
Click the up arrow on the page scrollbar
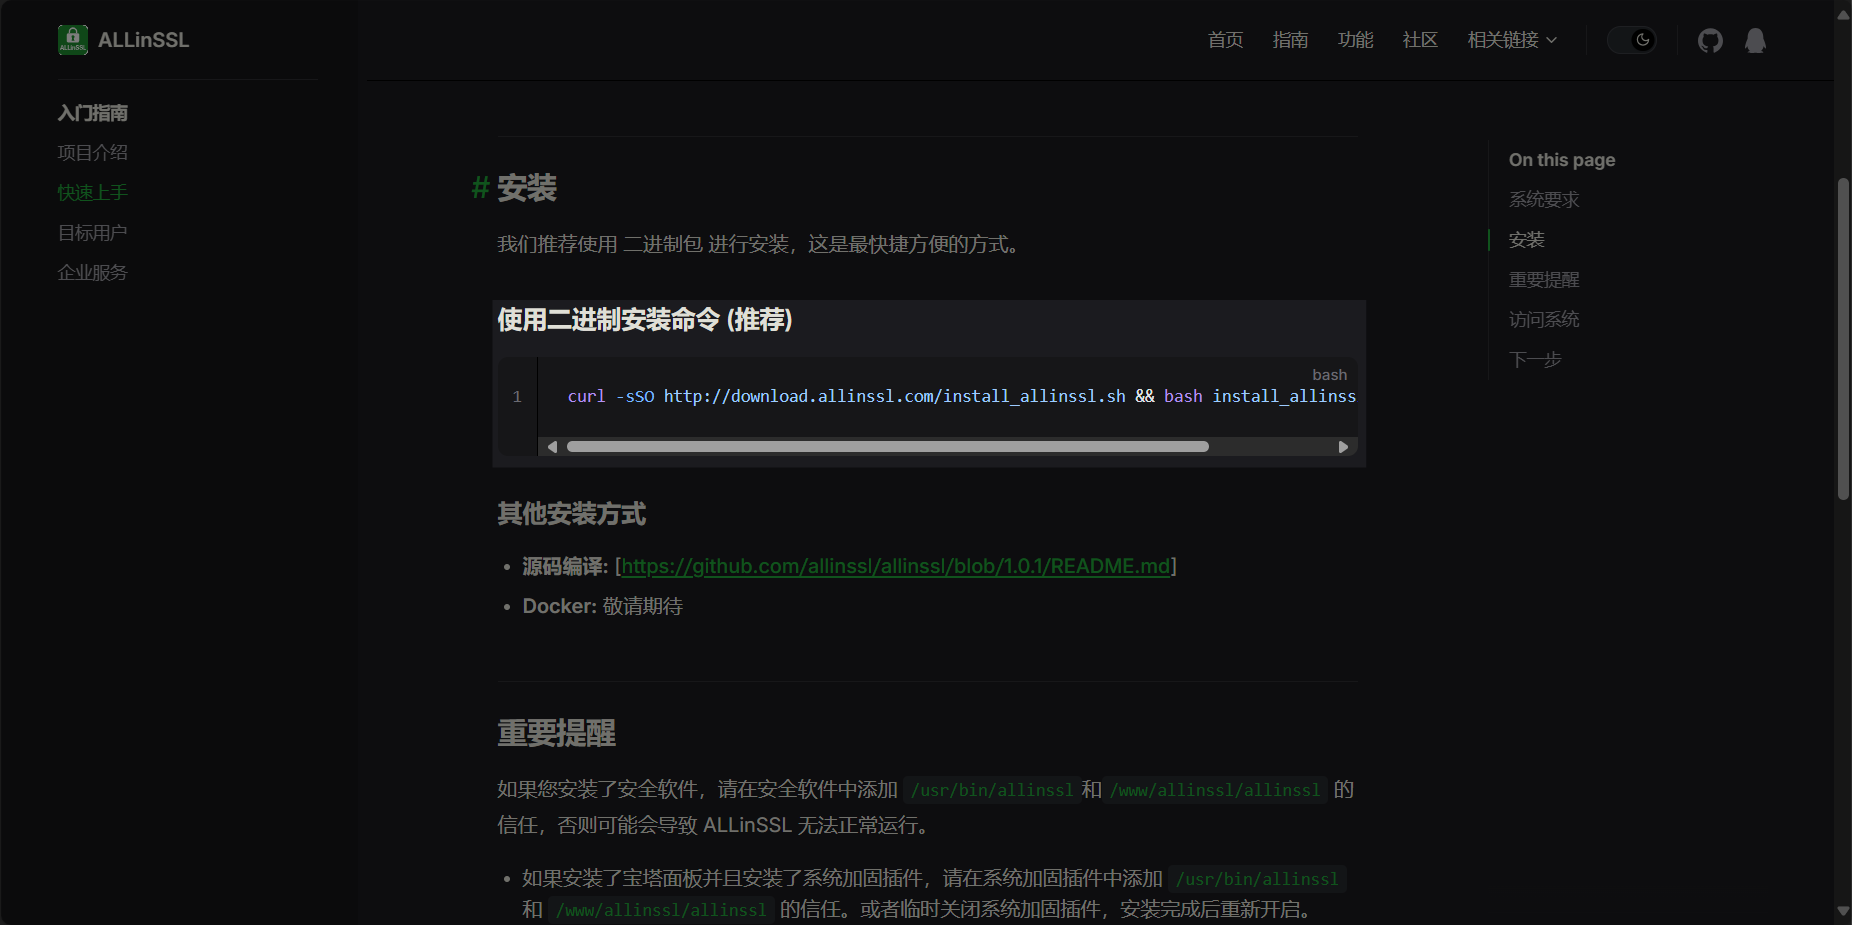(1842, 13)
